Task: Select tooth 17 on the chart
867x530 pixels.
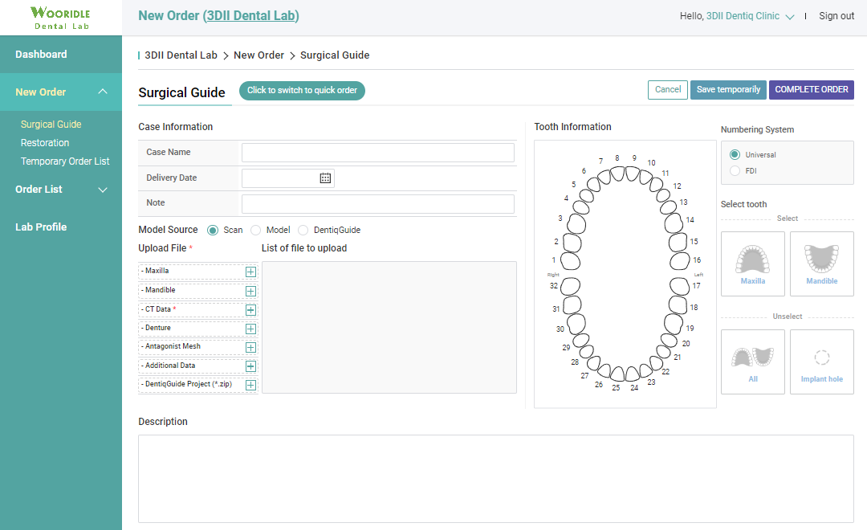Action: tap(680, 286)
